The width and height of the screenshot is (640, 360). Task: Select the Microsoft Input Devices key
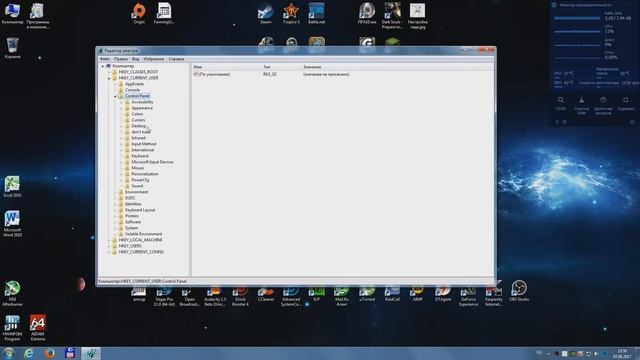coord(152,162)
